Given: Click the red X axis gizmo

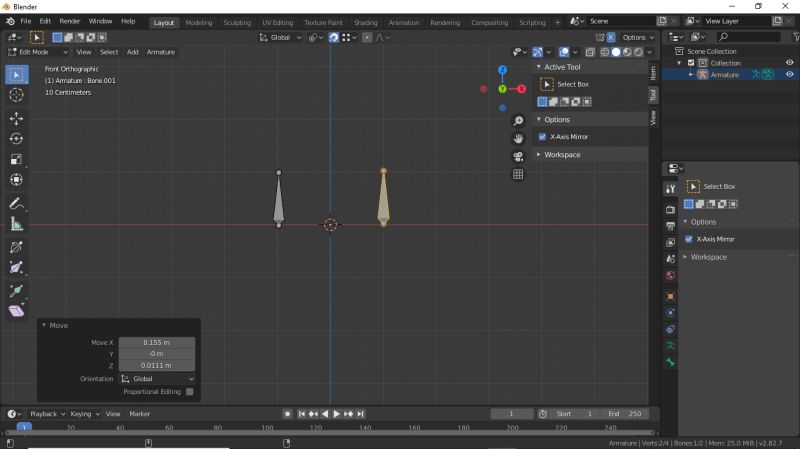Looking at the screenshot, I should 521,89.
